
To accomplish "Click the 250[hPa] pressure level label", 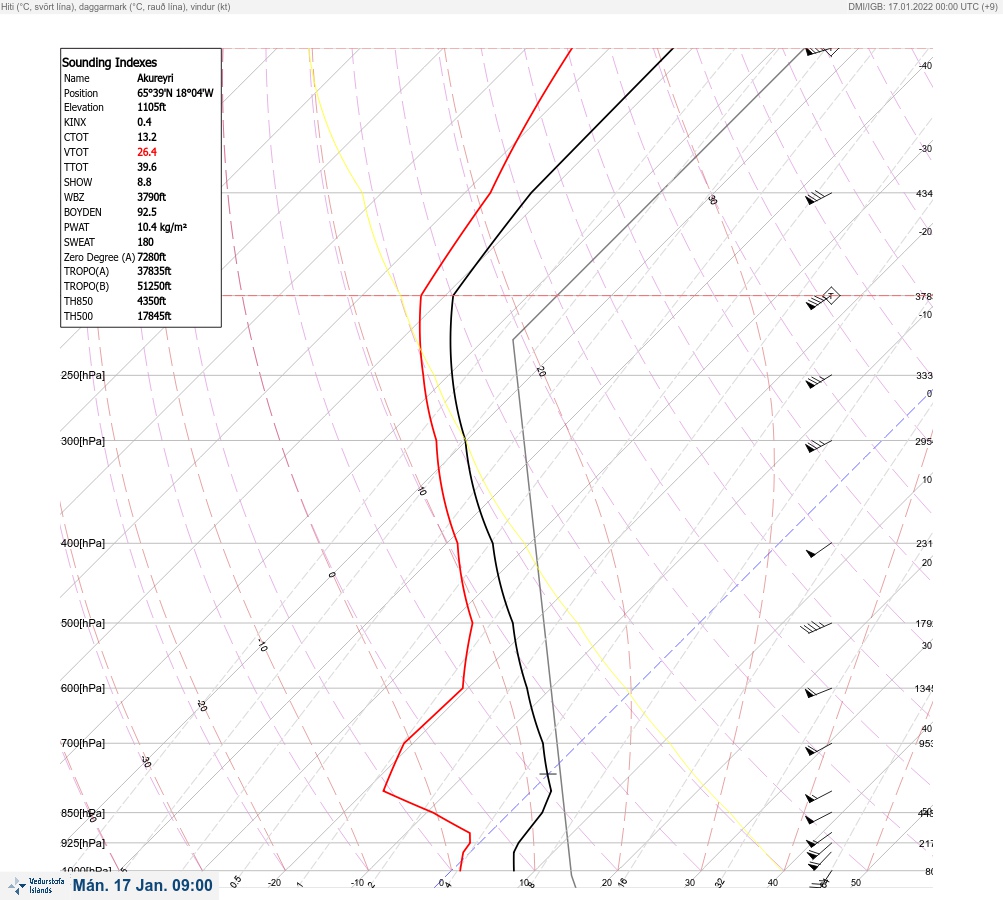I will [83, 375].
